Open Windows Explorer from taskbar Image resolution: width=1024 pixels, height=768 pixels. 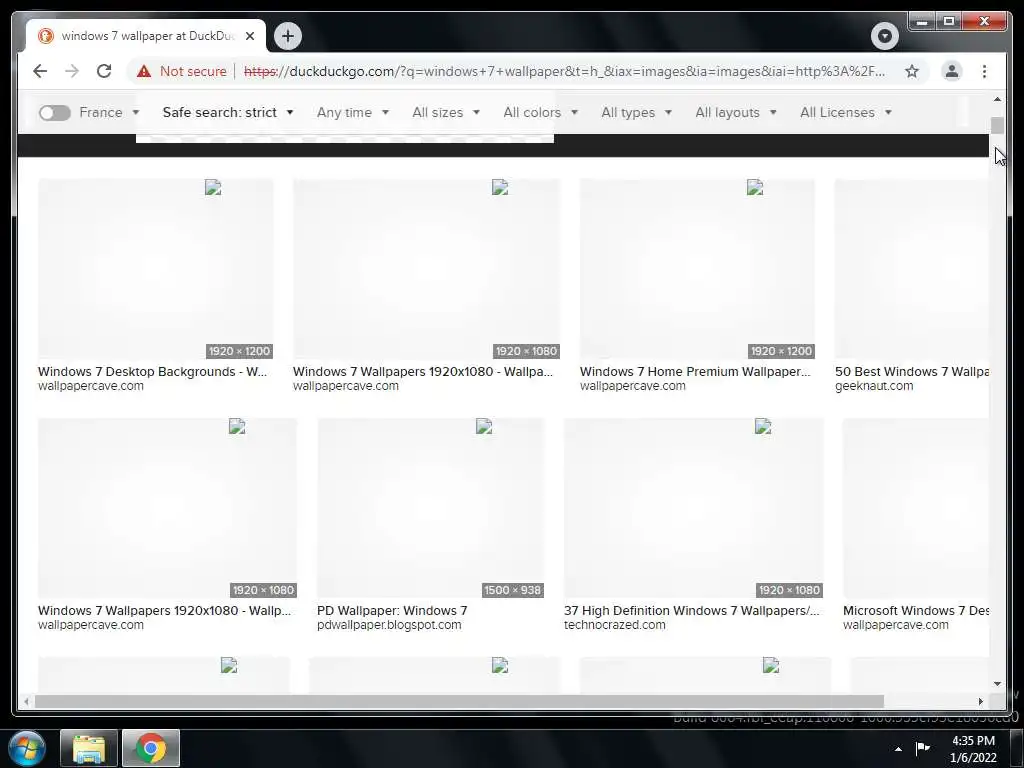(x=89, y=748)
